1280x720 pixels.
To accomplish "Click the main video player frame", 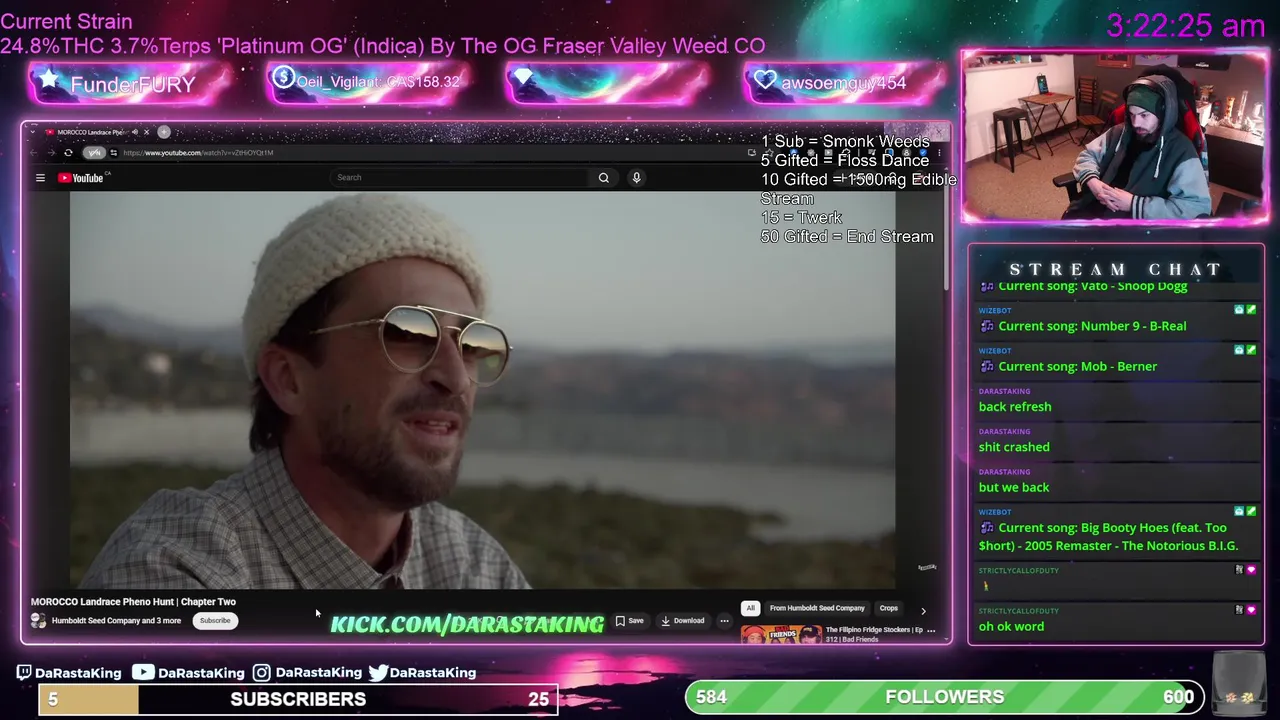I will point(483,390).
